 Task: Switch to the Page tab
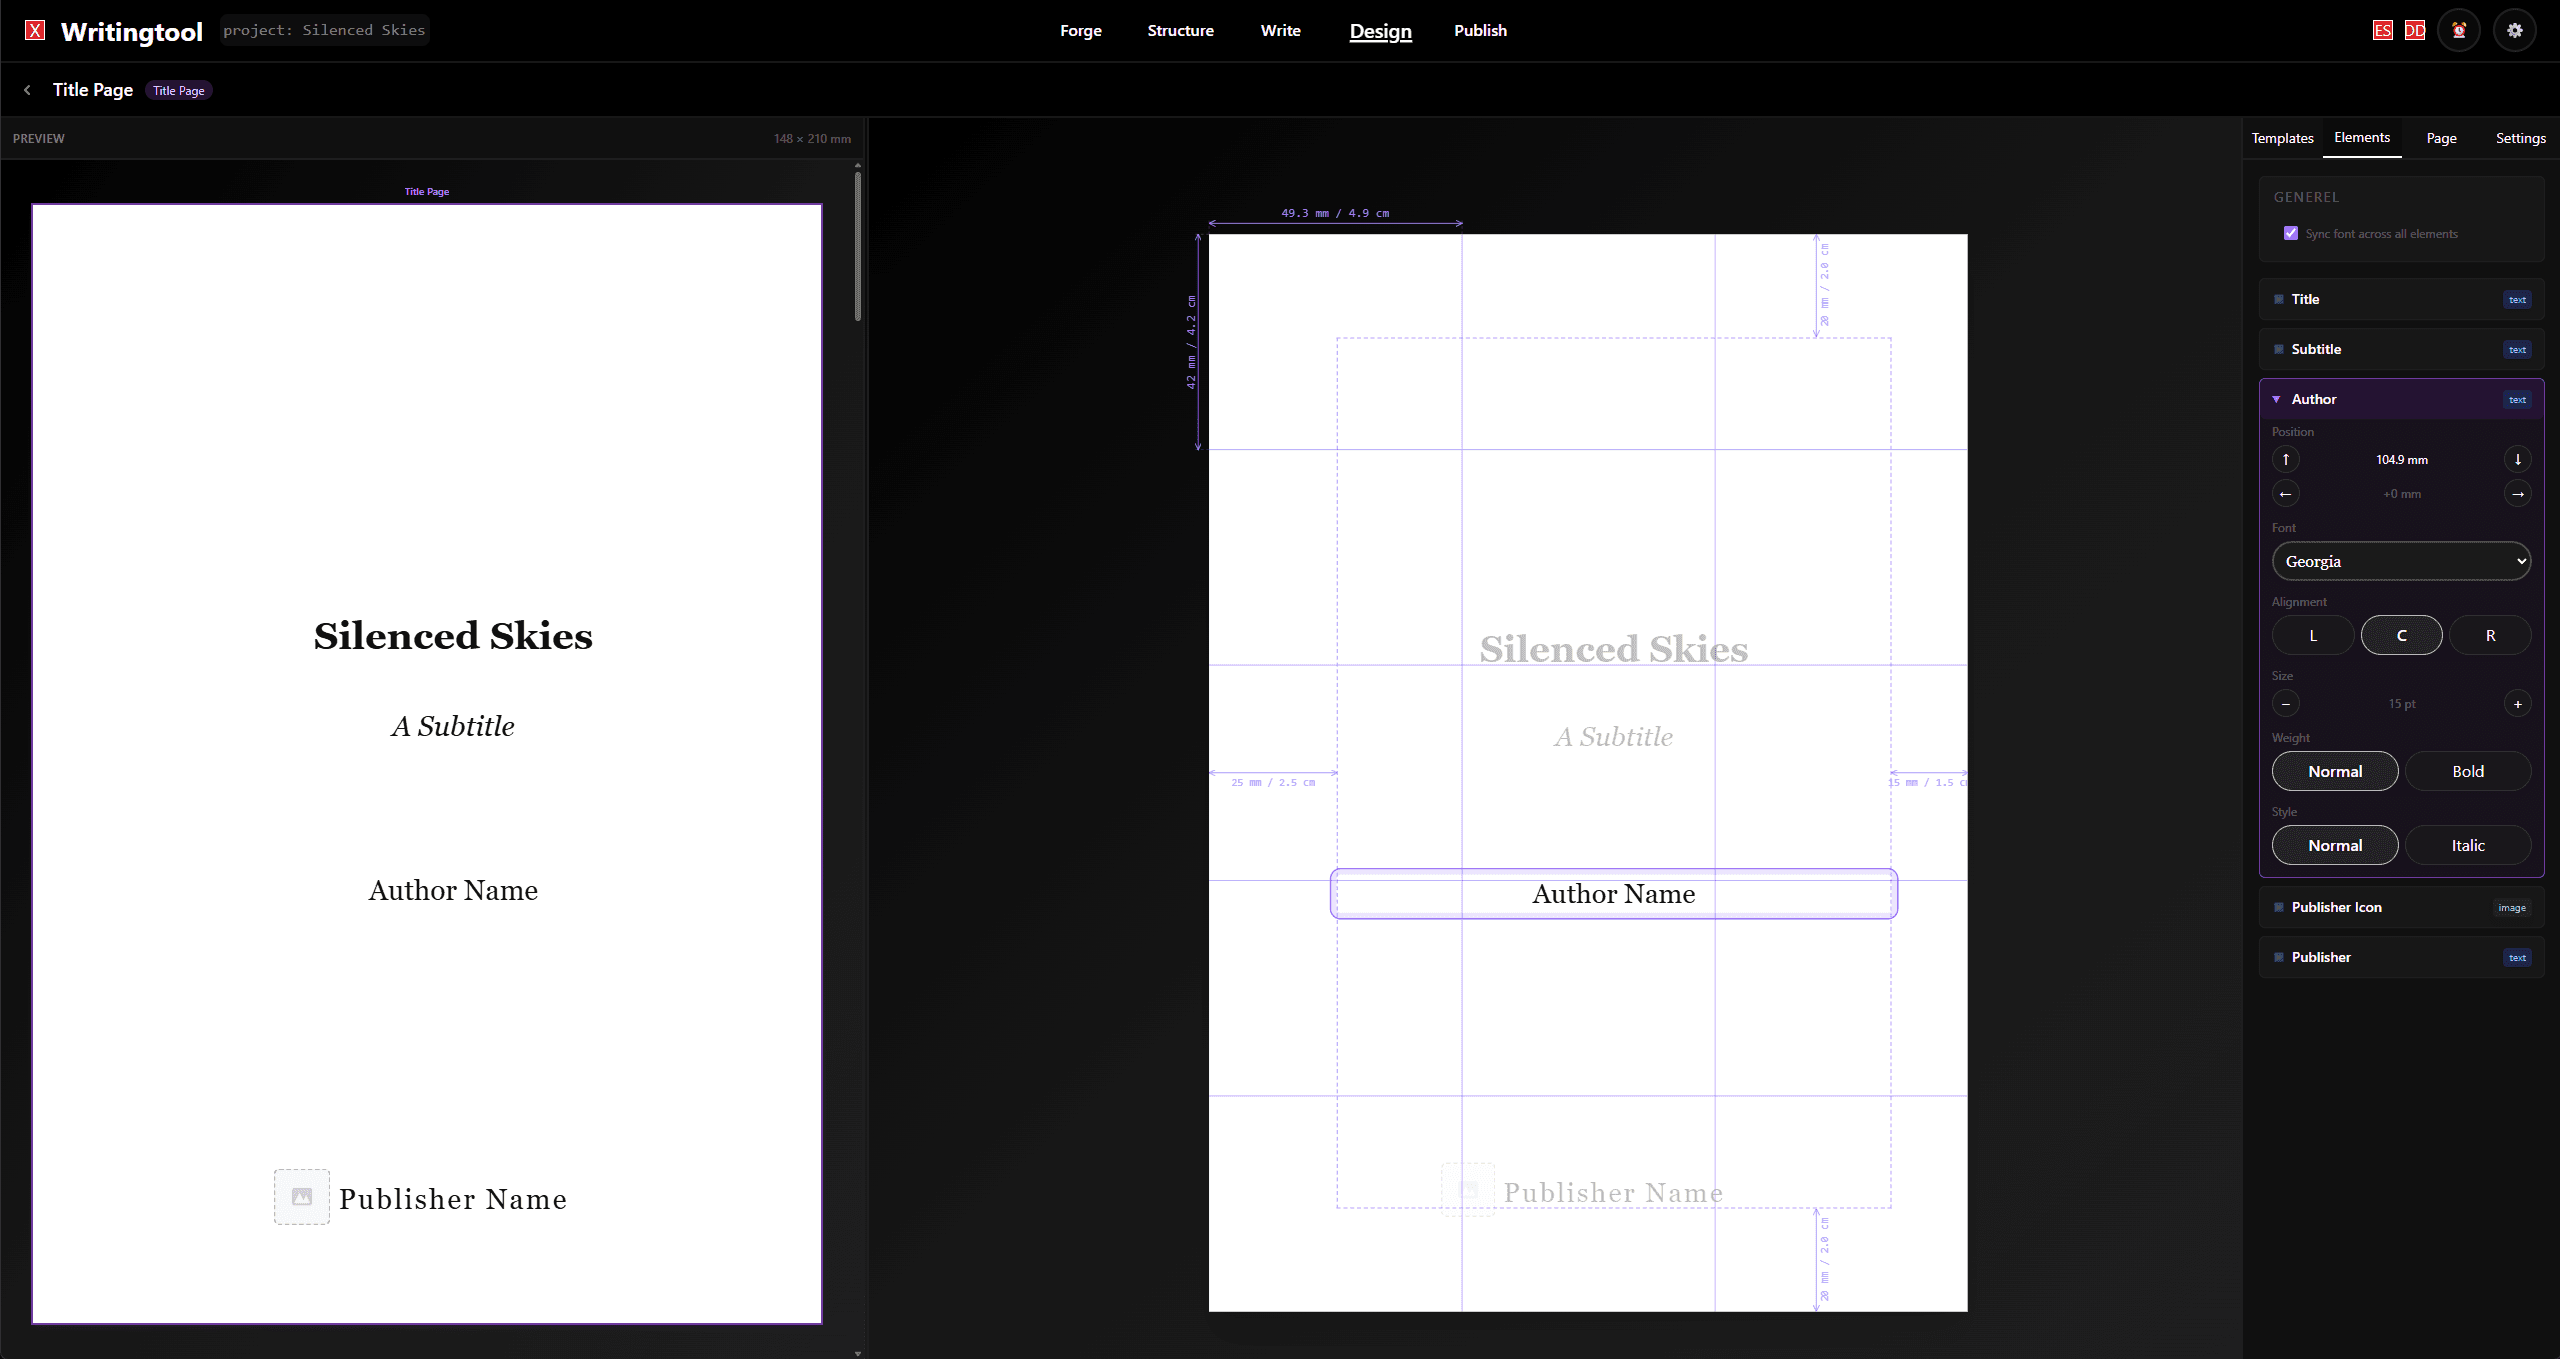tap(2441, 138)
